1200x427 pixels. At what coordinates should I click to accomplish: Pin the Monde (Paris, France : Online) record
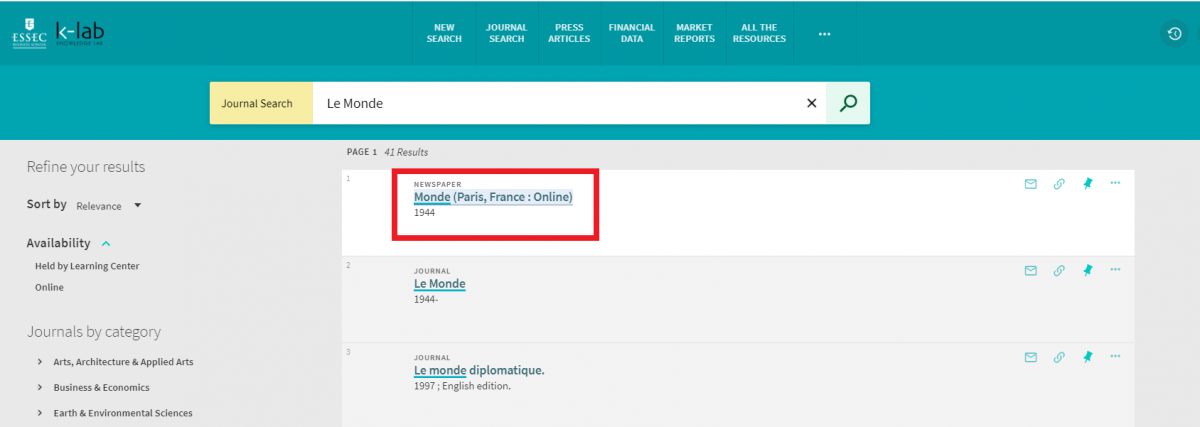pyautogui.click(x=1087, y=184)
